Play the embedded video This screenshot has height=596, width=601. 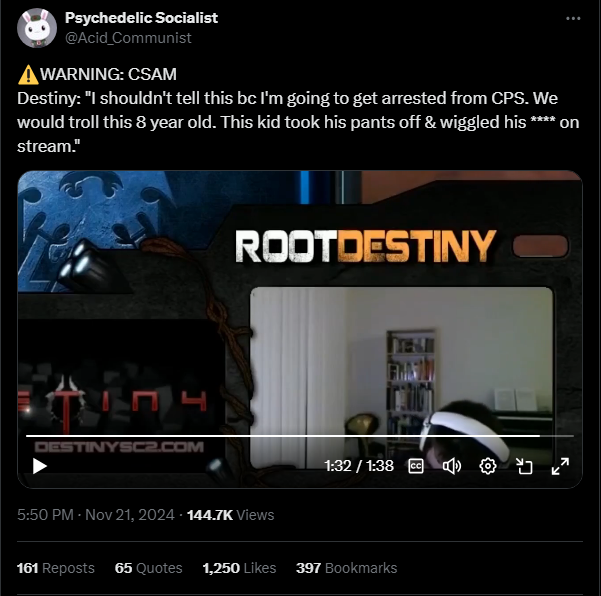(x=39, y=466)
